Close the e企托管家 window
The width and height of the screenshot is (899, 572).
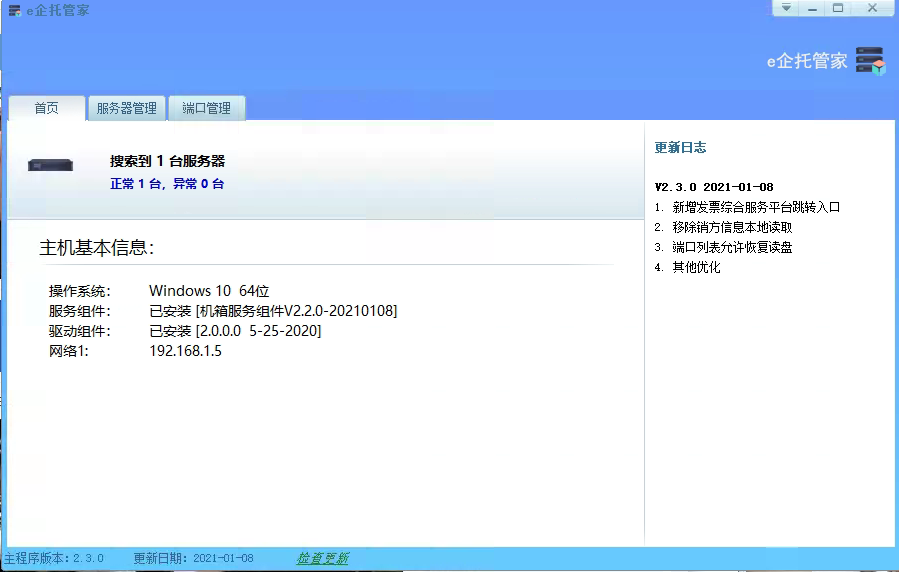872,8
